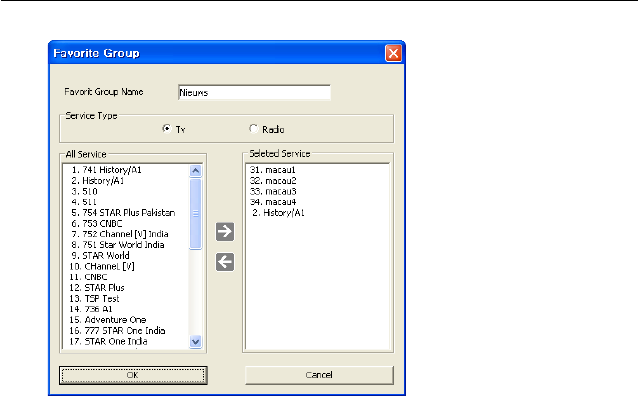Select 9. STAR World in list
The image size is (638, 396).
click(100, 256)
